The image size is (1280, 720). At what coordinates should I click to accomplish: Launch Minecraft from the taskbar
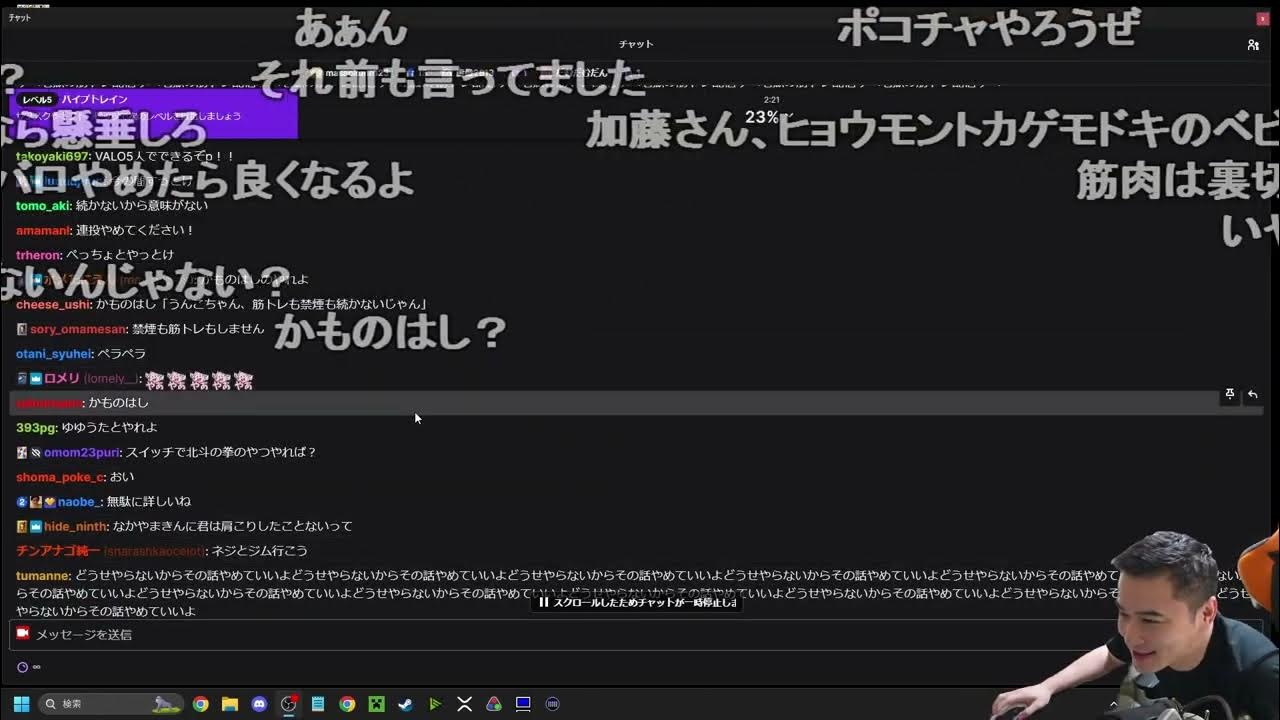point(376,704)
